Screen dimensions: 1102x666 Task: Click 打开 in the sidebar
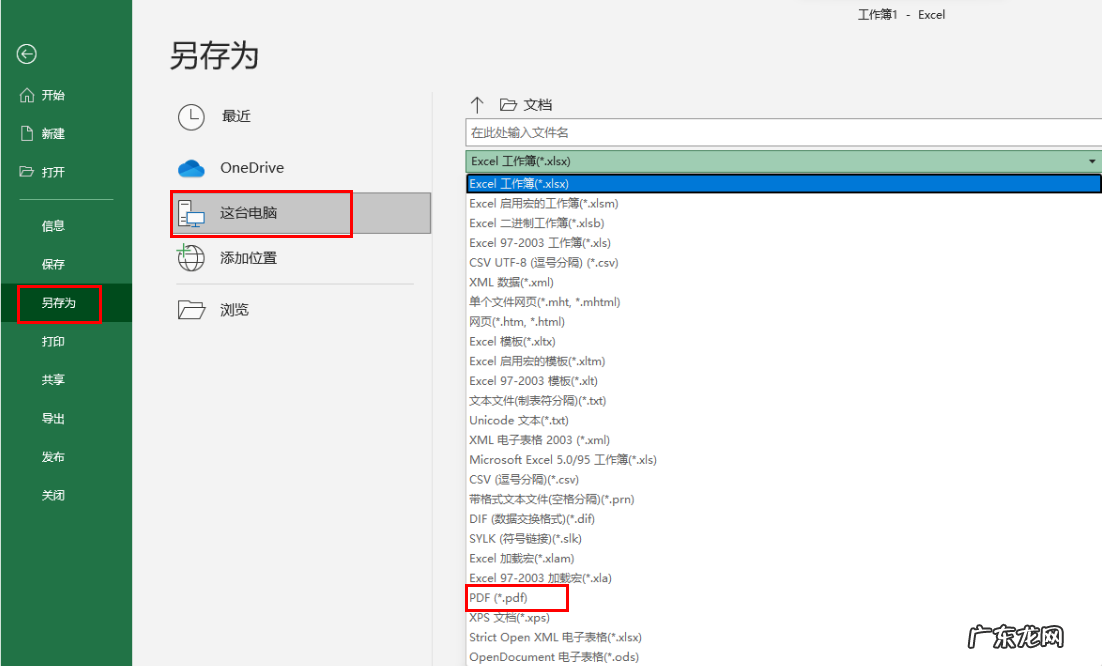pyautogui.click(x=53, y=172)
